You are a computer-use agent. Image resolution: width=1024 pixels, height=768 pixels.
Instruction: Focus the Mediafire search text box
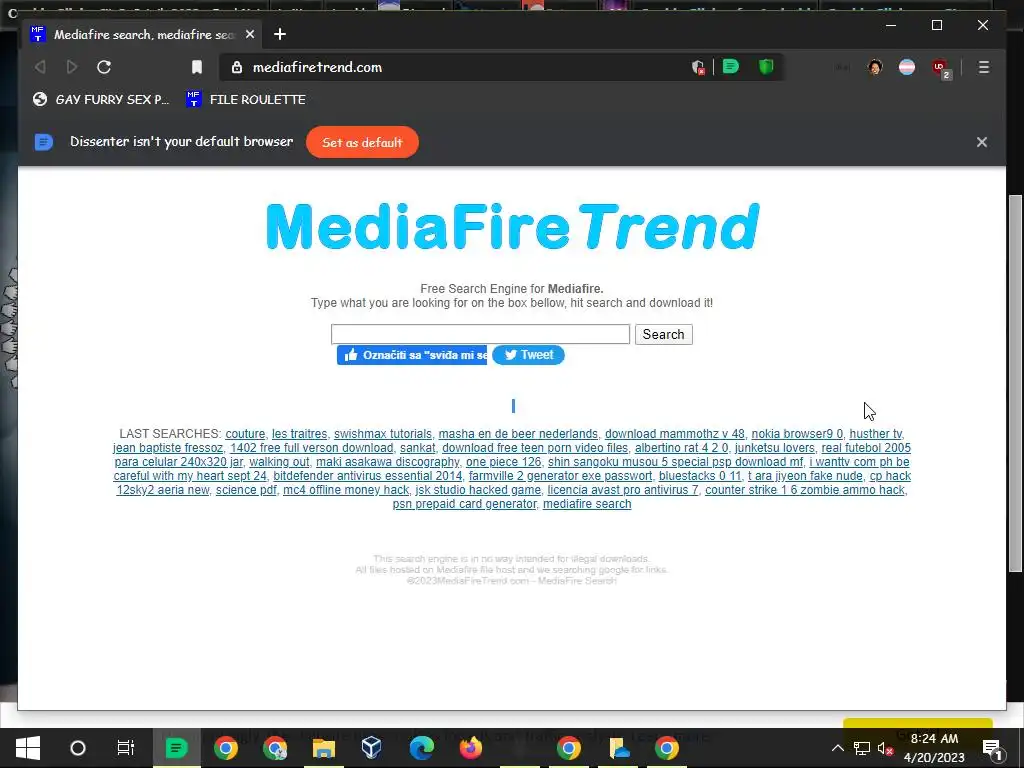tap(480, 334)
